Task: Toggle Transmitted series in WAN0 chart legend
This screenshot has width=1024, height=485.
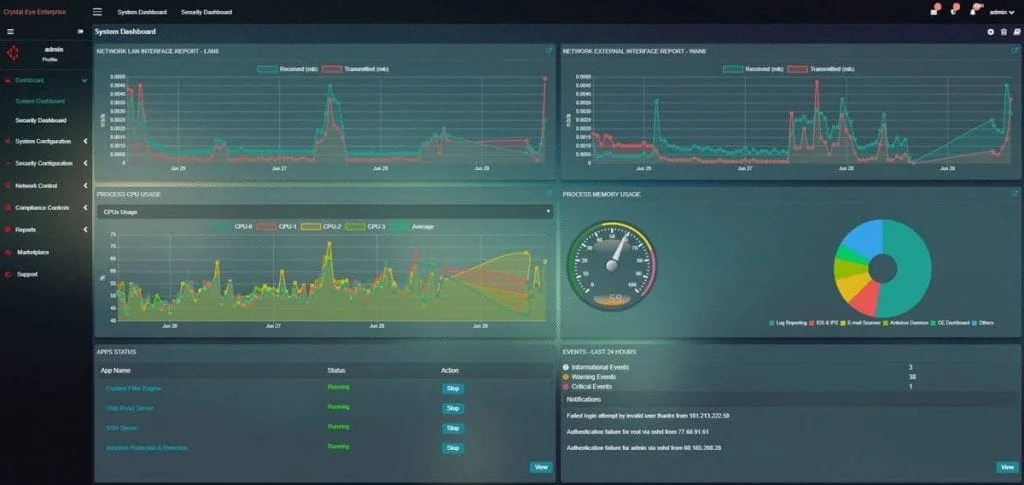Action: tap(812, 69)
